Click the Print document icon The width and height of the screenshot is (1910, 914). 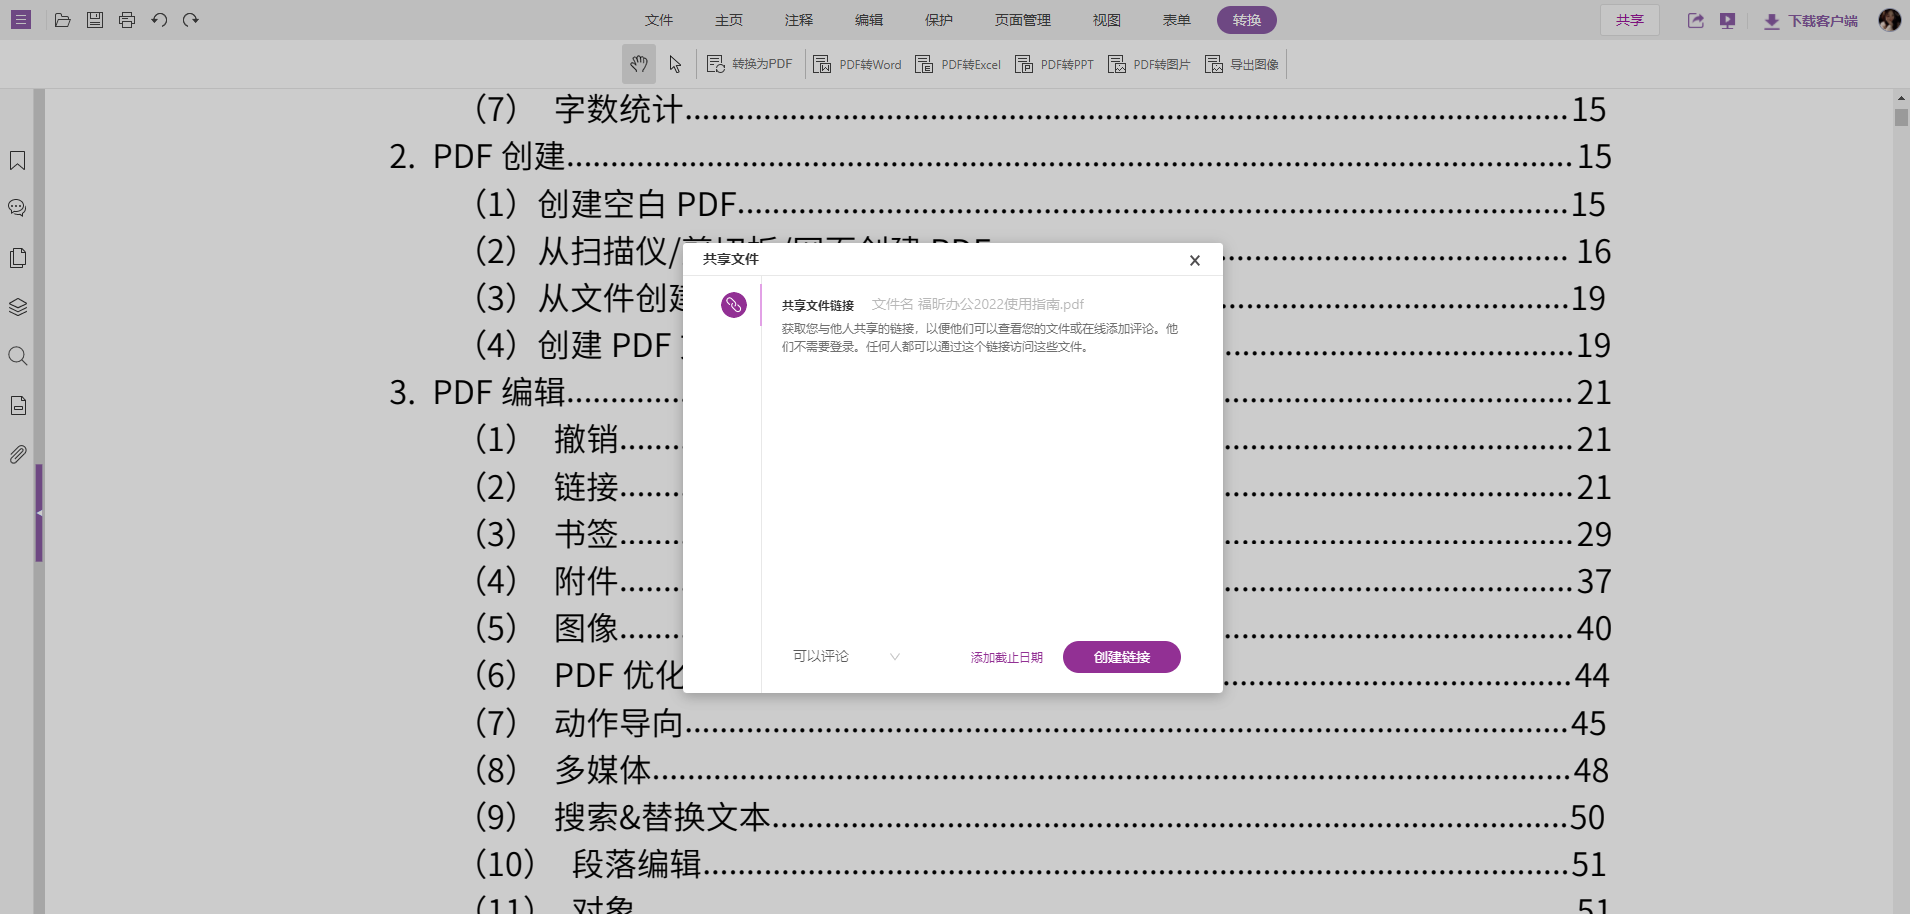click(127, 19)
